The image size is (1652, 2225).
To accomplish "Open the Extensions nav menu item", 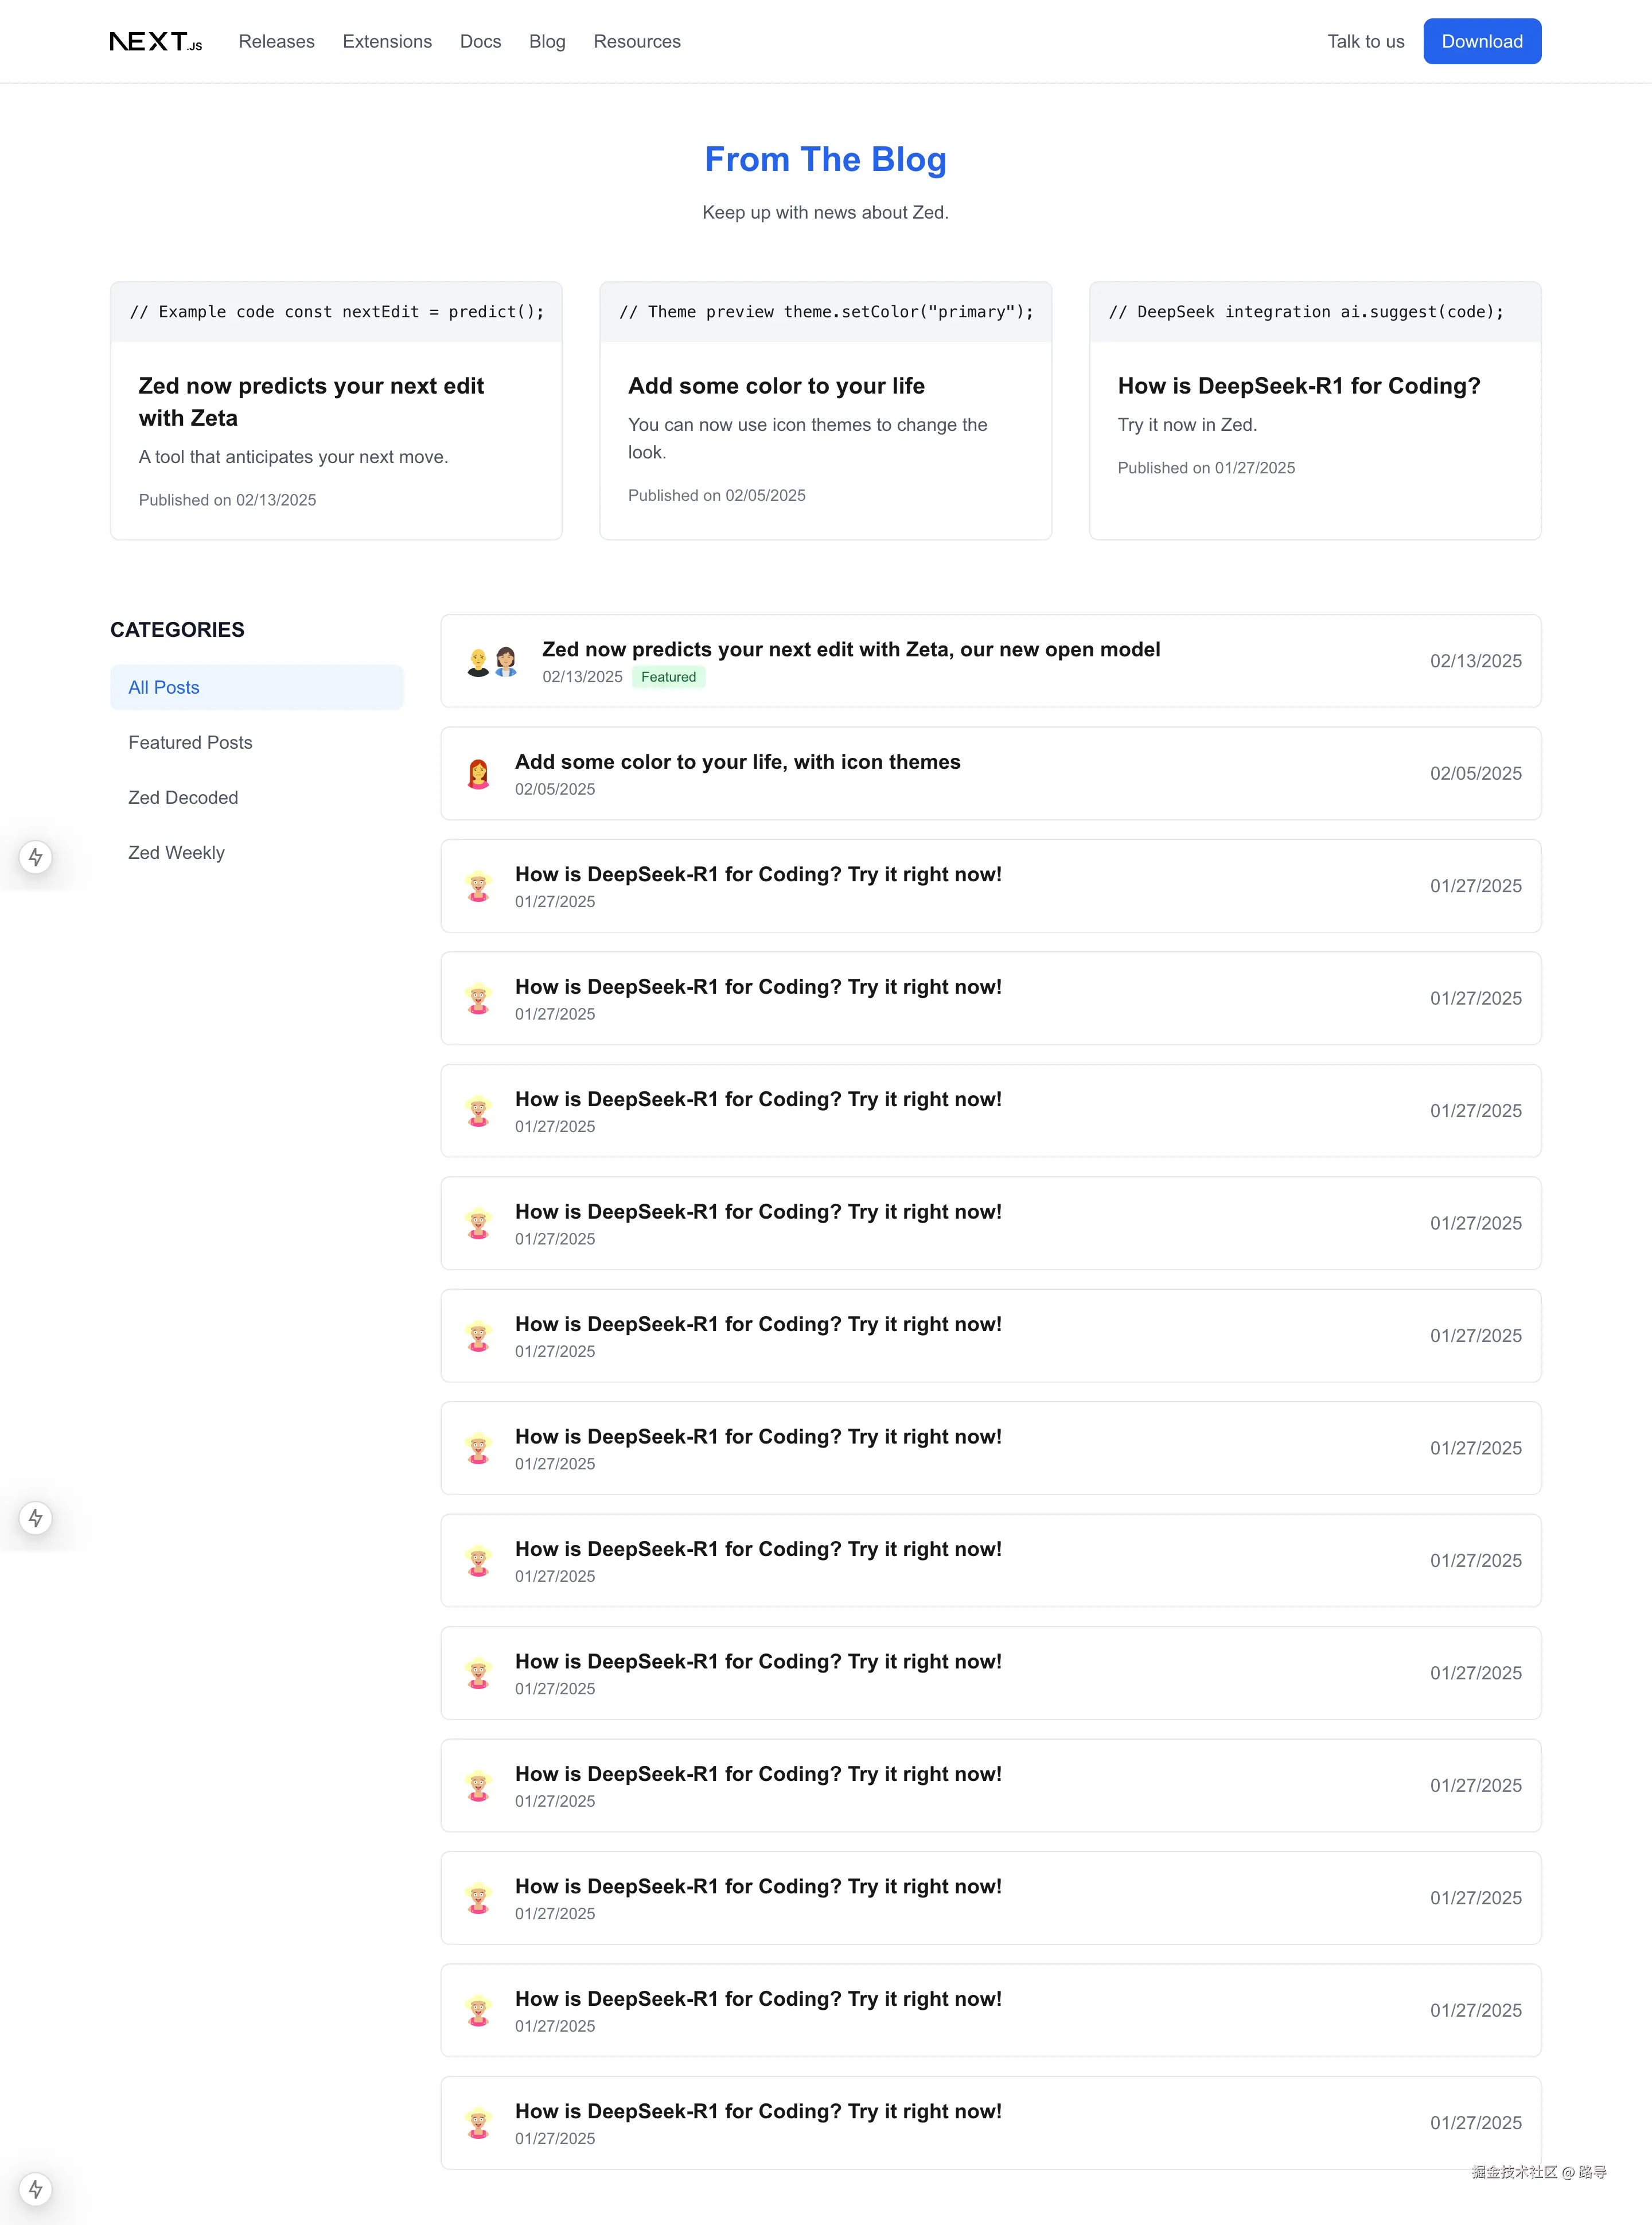I will tap(387, 41).
